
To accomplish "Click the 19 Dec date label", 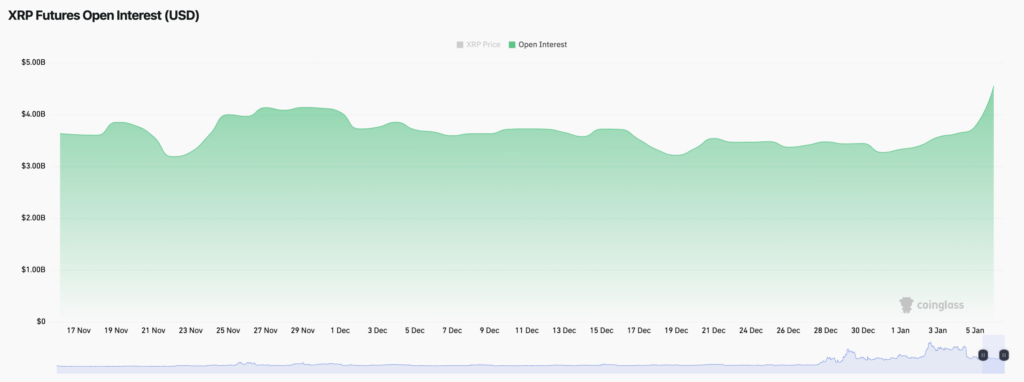I will 676,330.
